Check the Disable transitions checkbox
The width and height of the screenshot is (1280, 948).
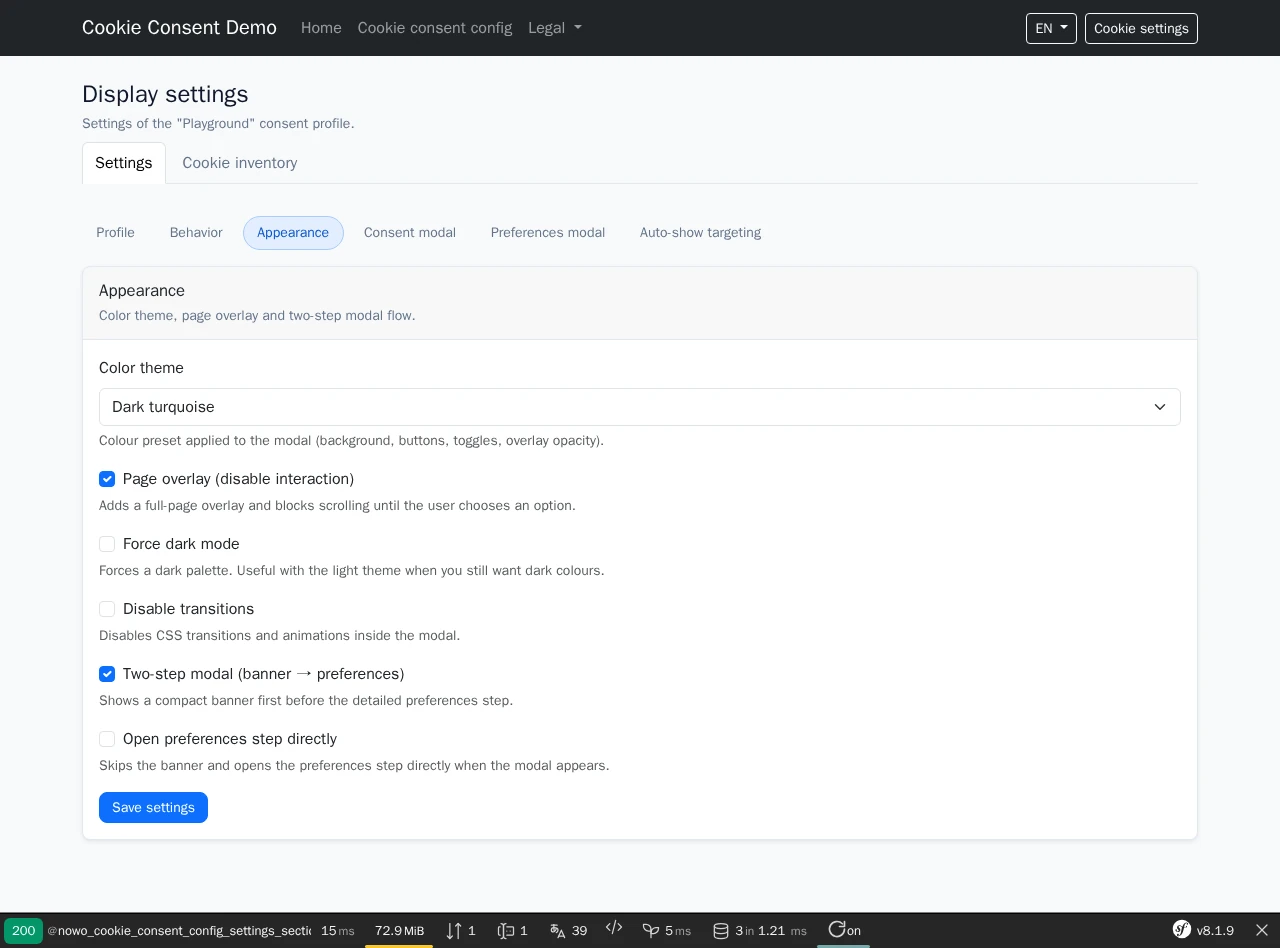click(x=107, y=609)
